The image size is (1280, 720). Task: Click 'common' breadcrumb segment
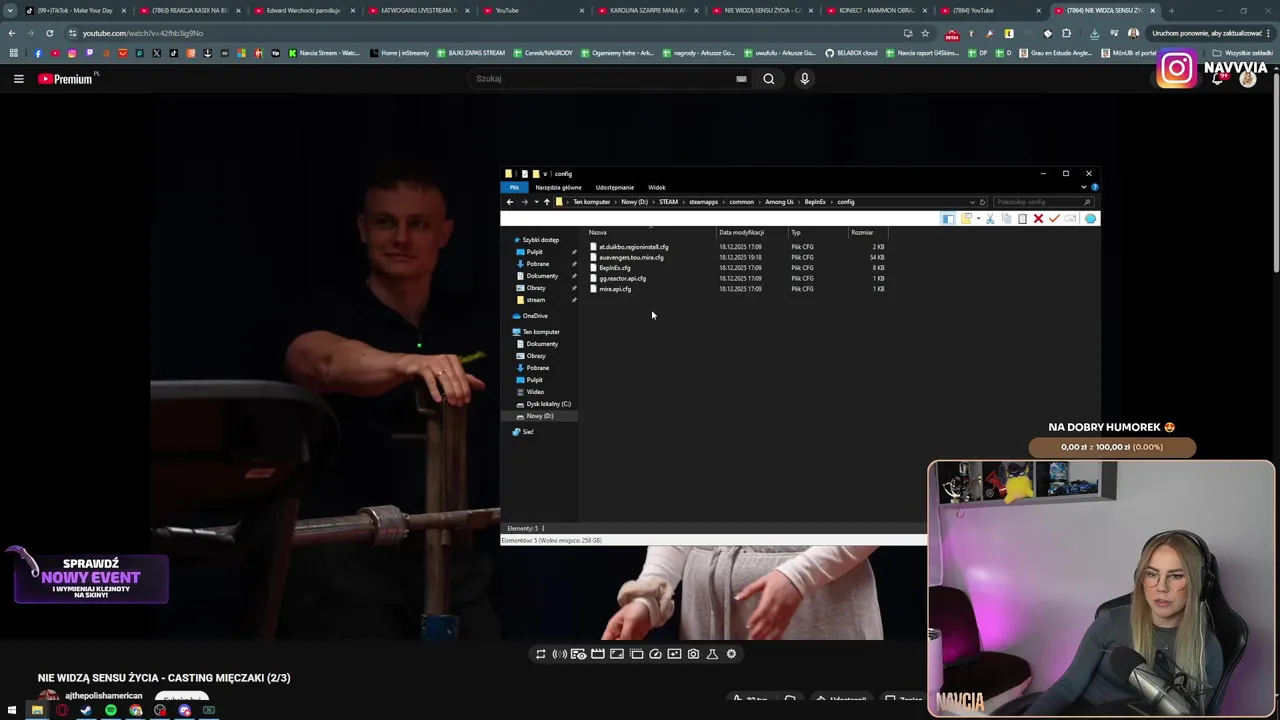(x=741, y=202)
